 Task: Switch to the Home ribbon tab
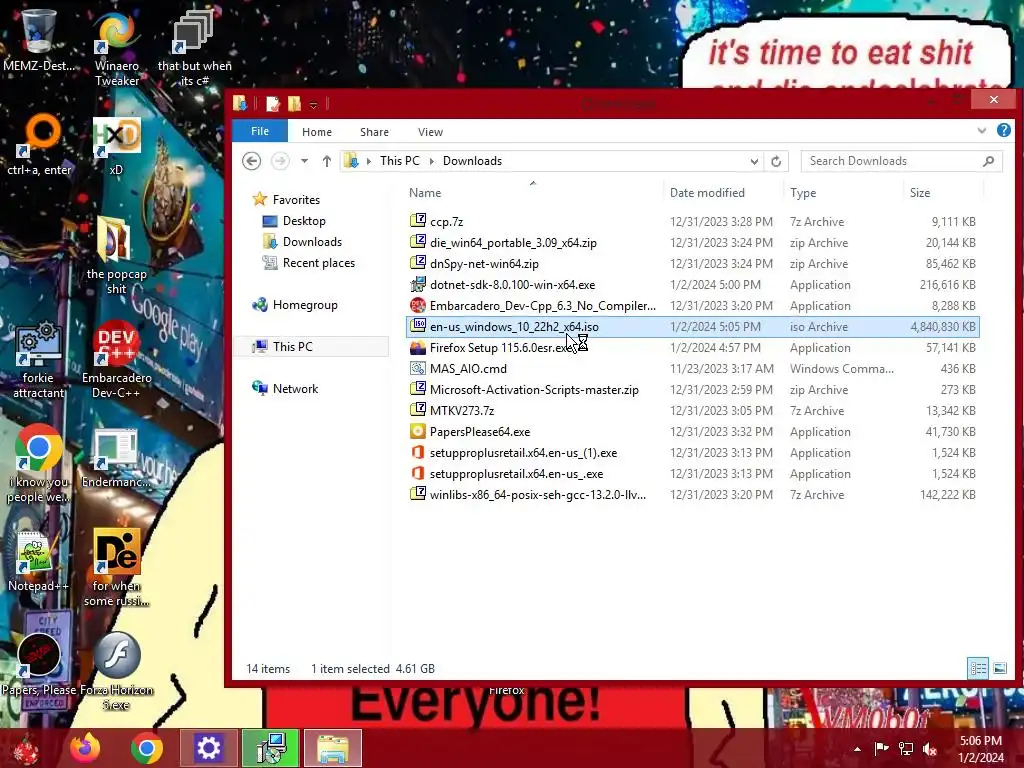(x=317, y=132)
